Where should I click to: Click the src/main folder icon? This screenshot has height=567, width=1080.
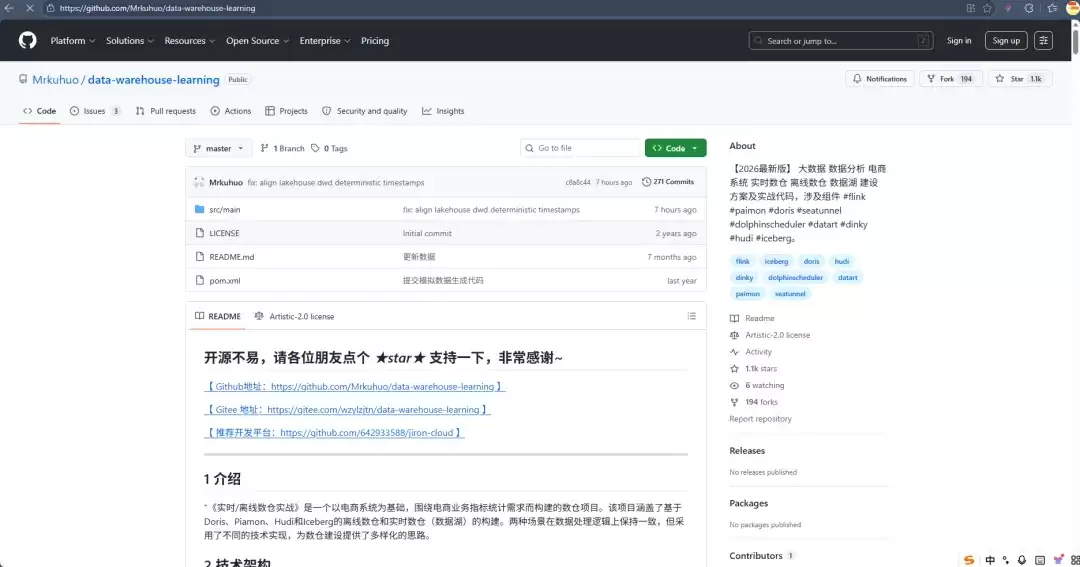click(x=199, y=210)
